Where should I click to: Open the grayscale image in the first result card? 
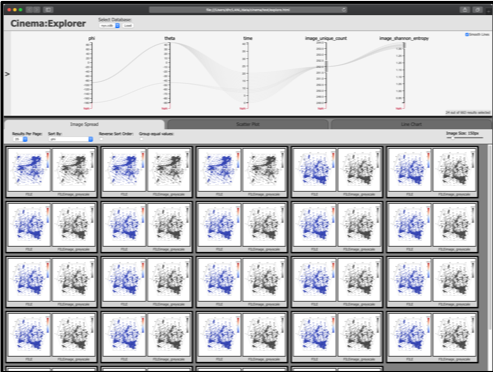(x=74, y=170)
